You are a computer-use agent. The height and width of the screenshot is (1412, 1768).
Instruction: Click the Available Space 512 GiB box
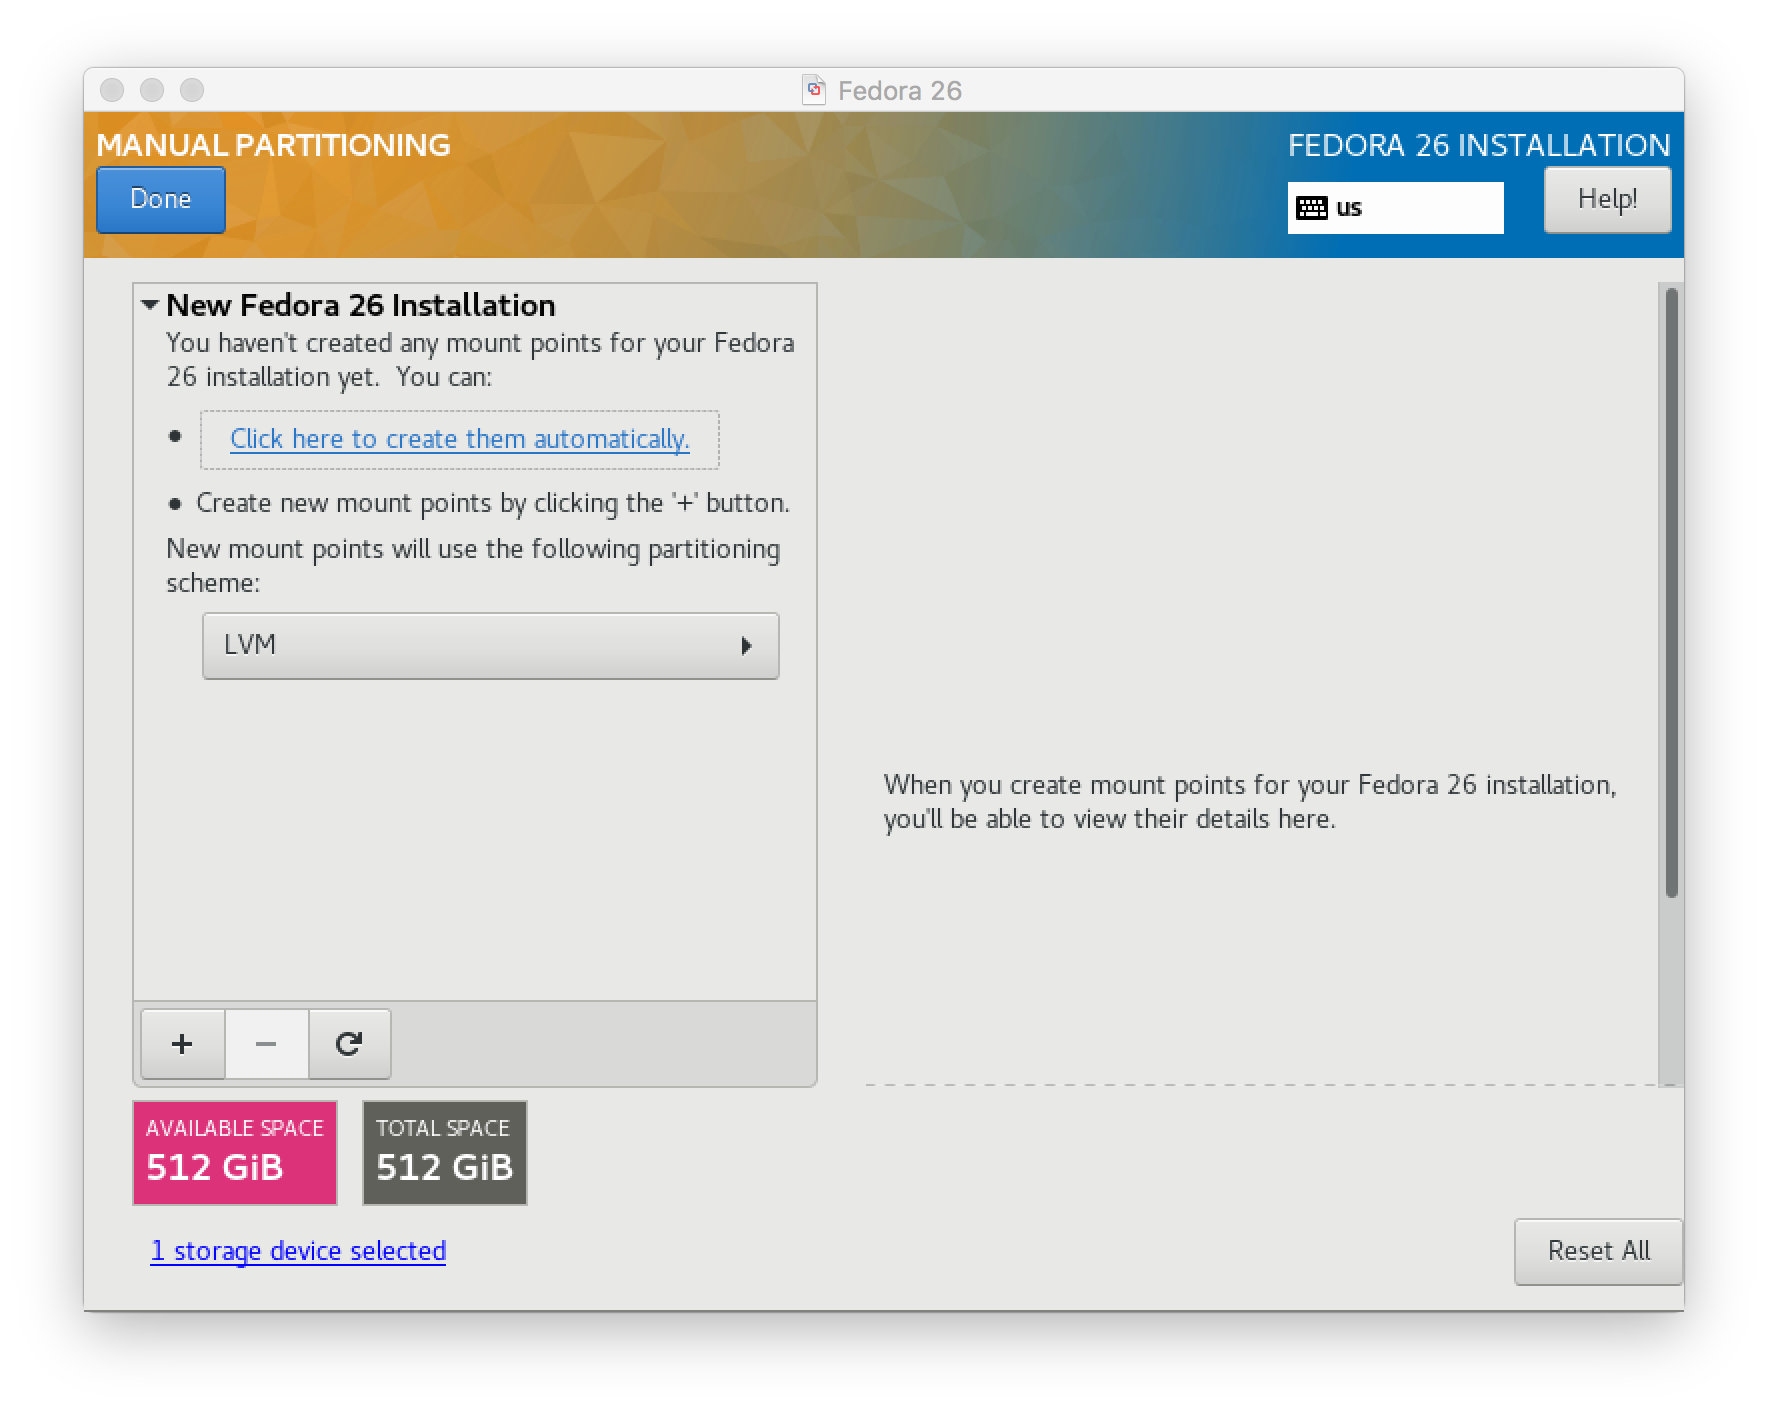coord(235,1153)
